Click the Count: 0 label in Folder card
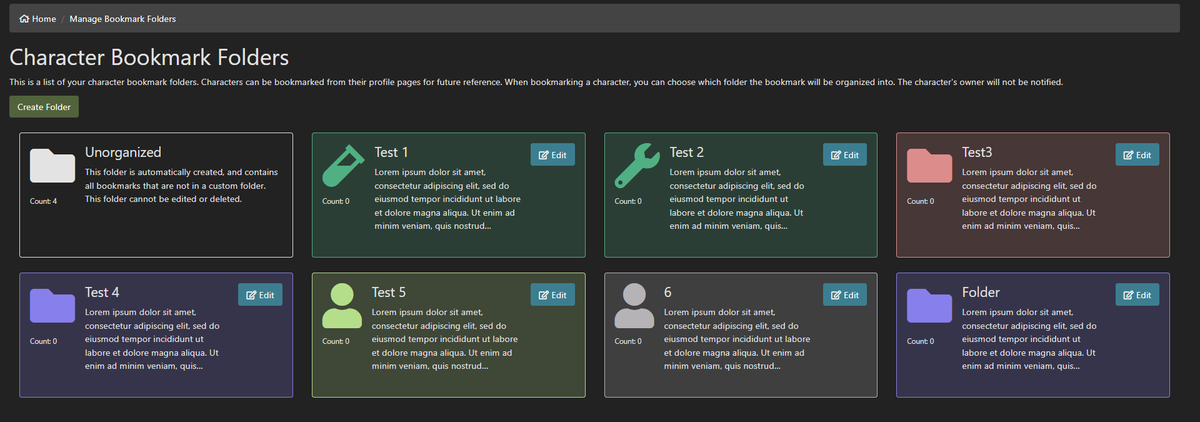 coord(920,341)
